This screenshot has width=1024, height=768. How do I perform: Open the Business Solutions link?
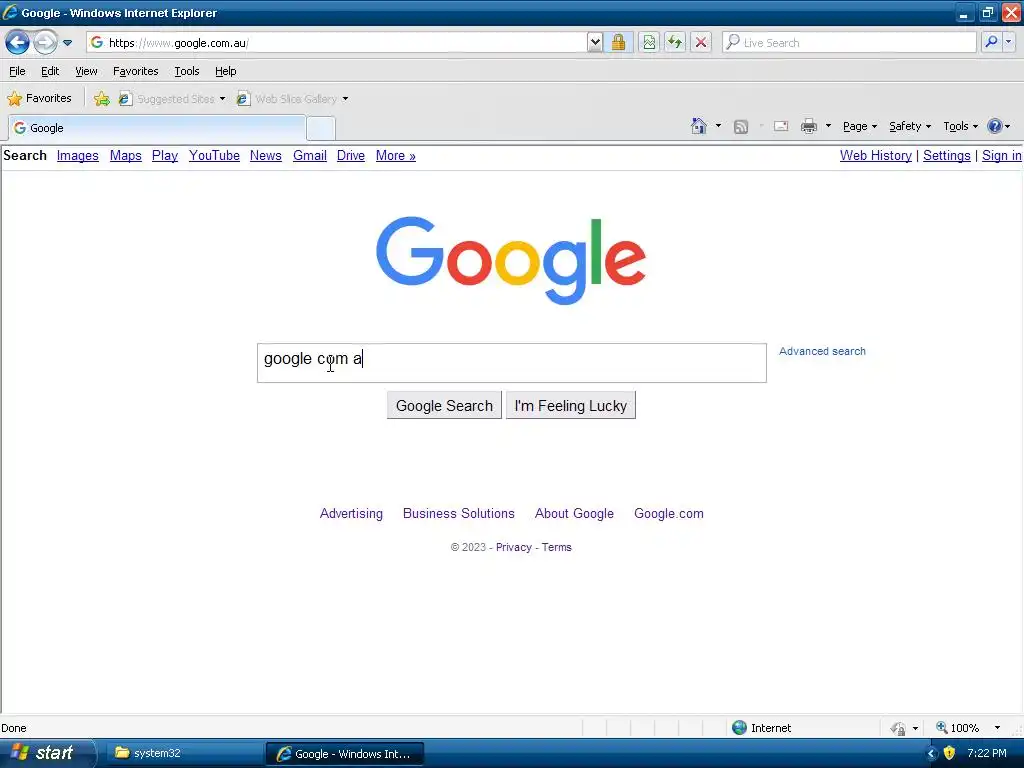click(x=458, y=513)
